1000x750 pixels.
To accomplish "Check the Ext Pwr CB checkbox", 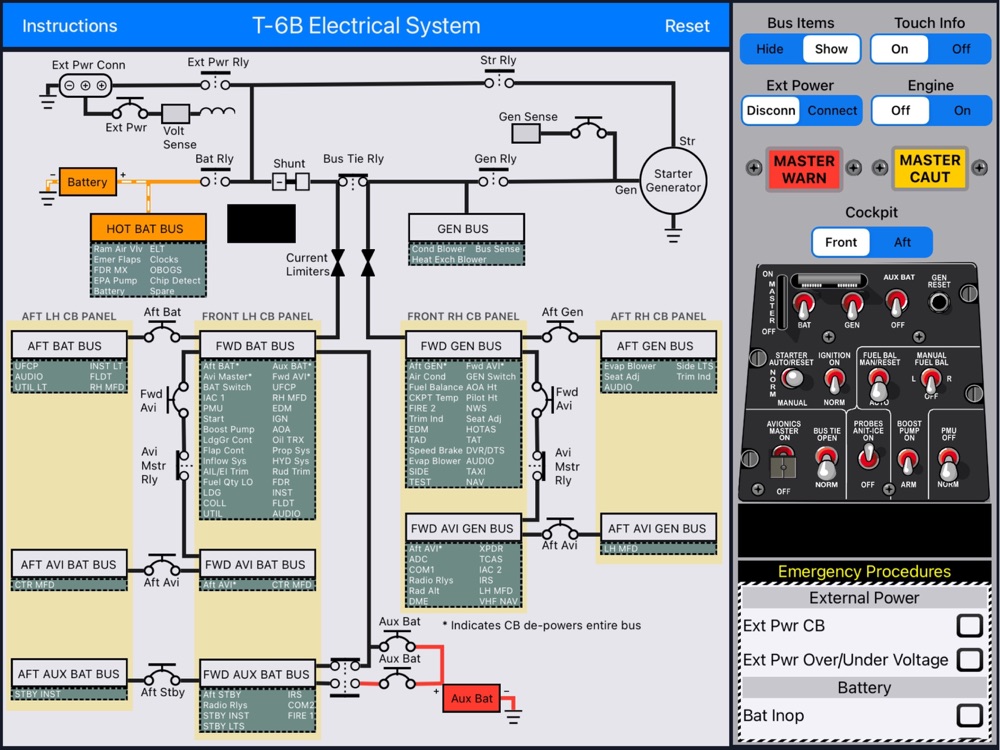I will [x=969, y=626].
